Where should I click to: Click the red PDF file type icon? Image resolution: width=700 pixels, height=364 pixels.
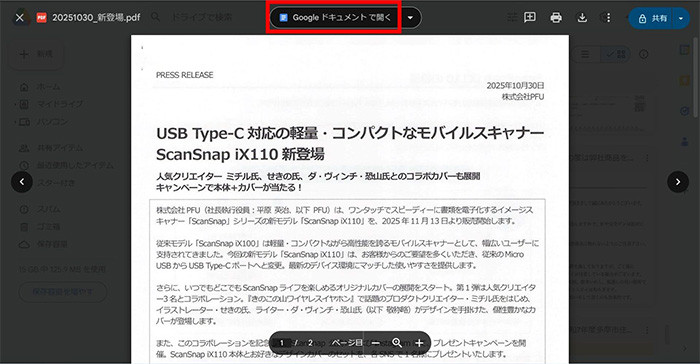click(x=42, y=17)
